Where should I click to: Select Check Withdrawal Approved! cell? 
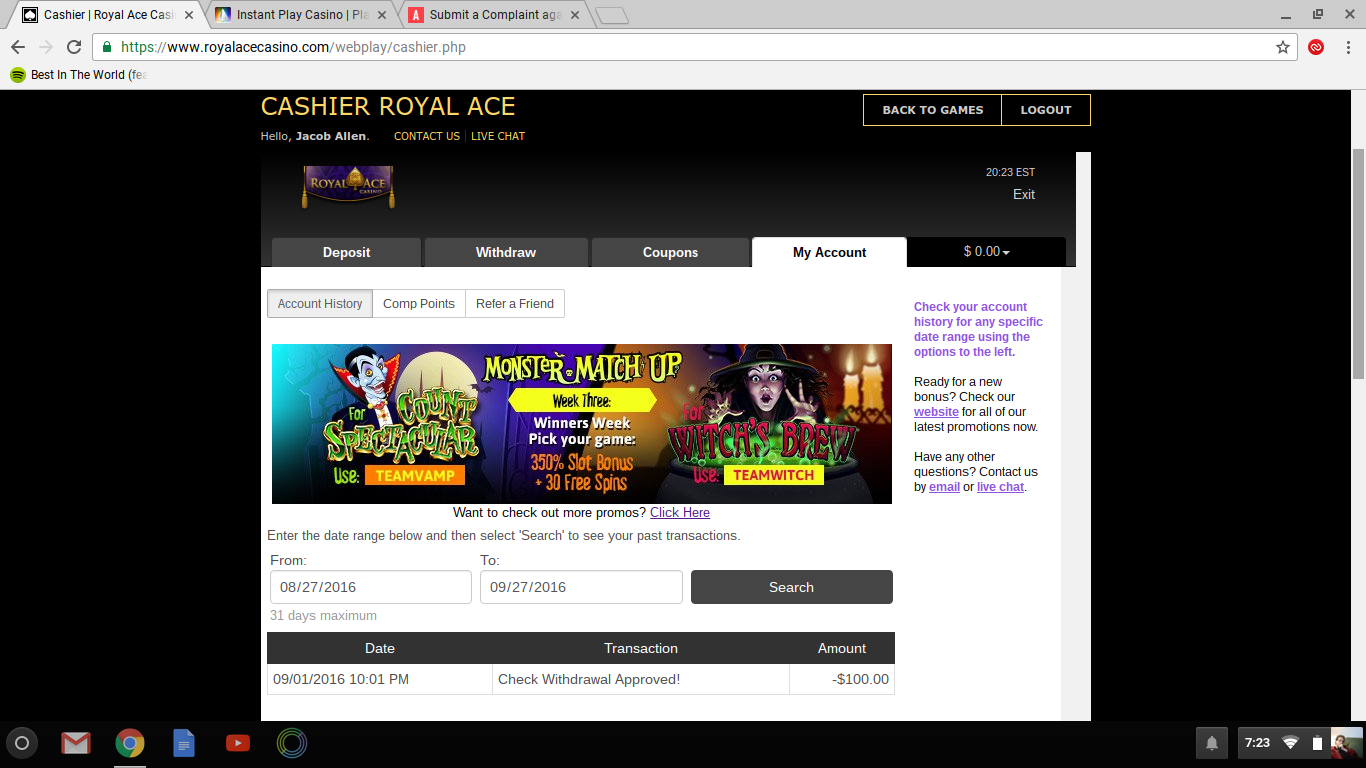(x=641, y=679)
